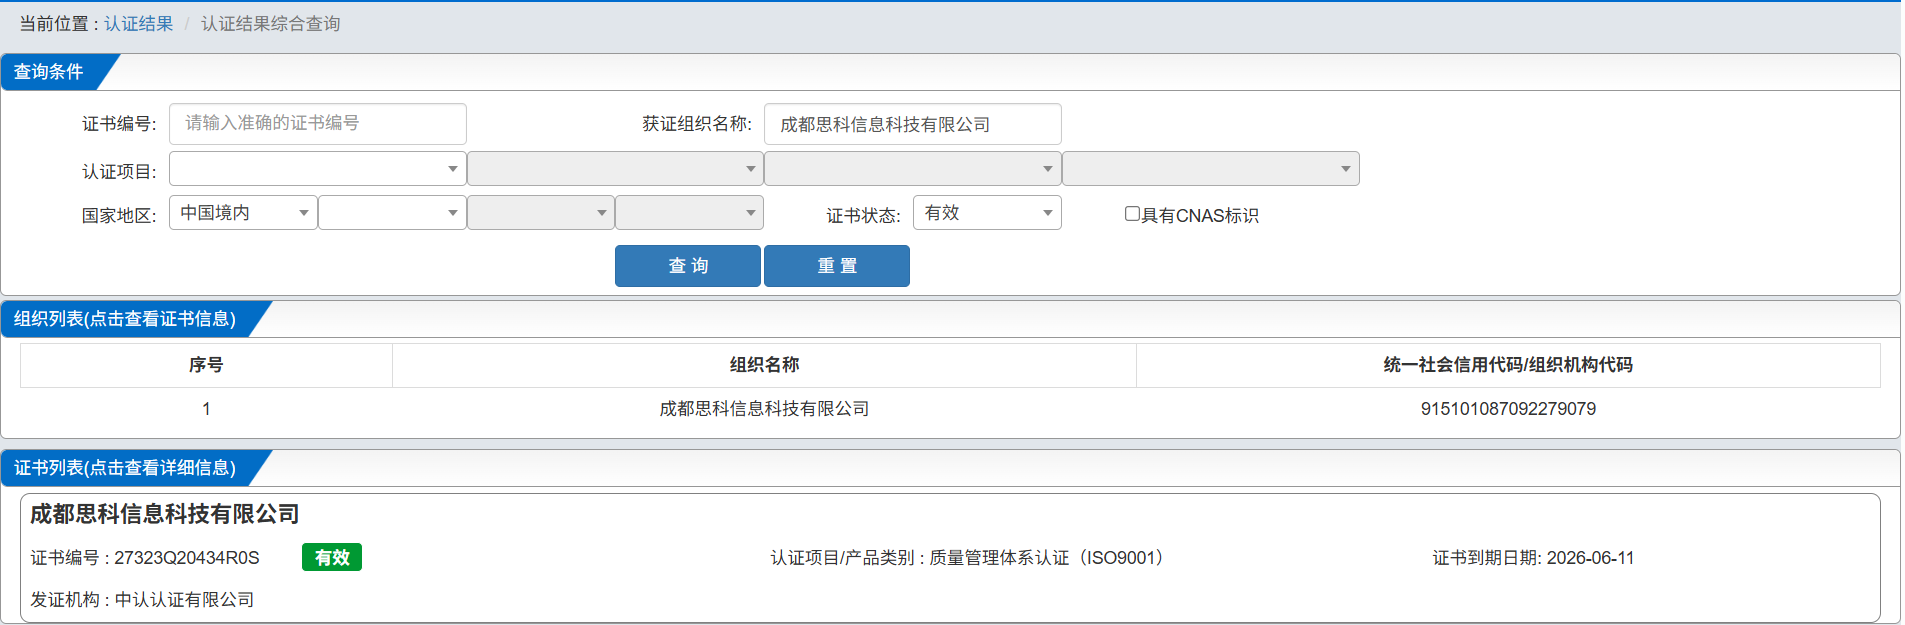Open the third 认证项目 dropdown
Viewport: 1905px width, 625px height.
[913, 169]
